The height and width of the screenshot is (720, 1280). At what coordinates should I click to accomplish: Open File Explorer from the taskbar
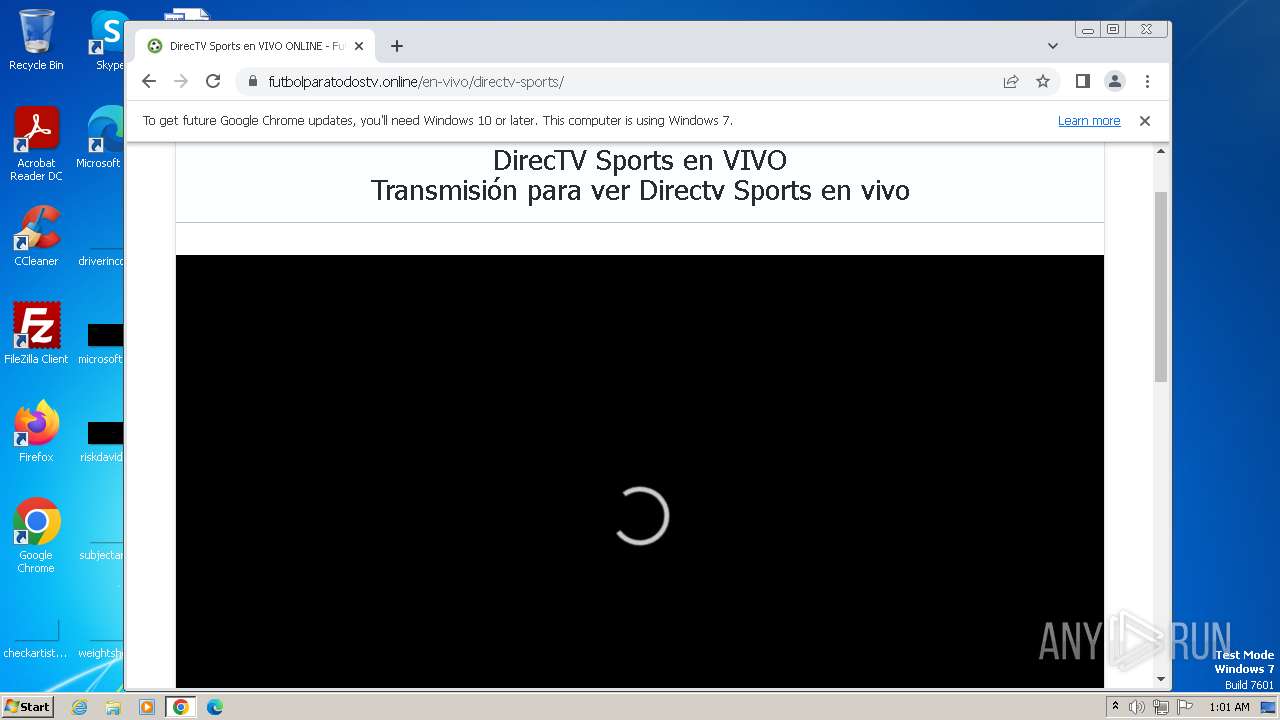click(x=113, y=707)
